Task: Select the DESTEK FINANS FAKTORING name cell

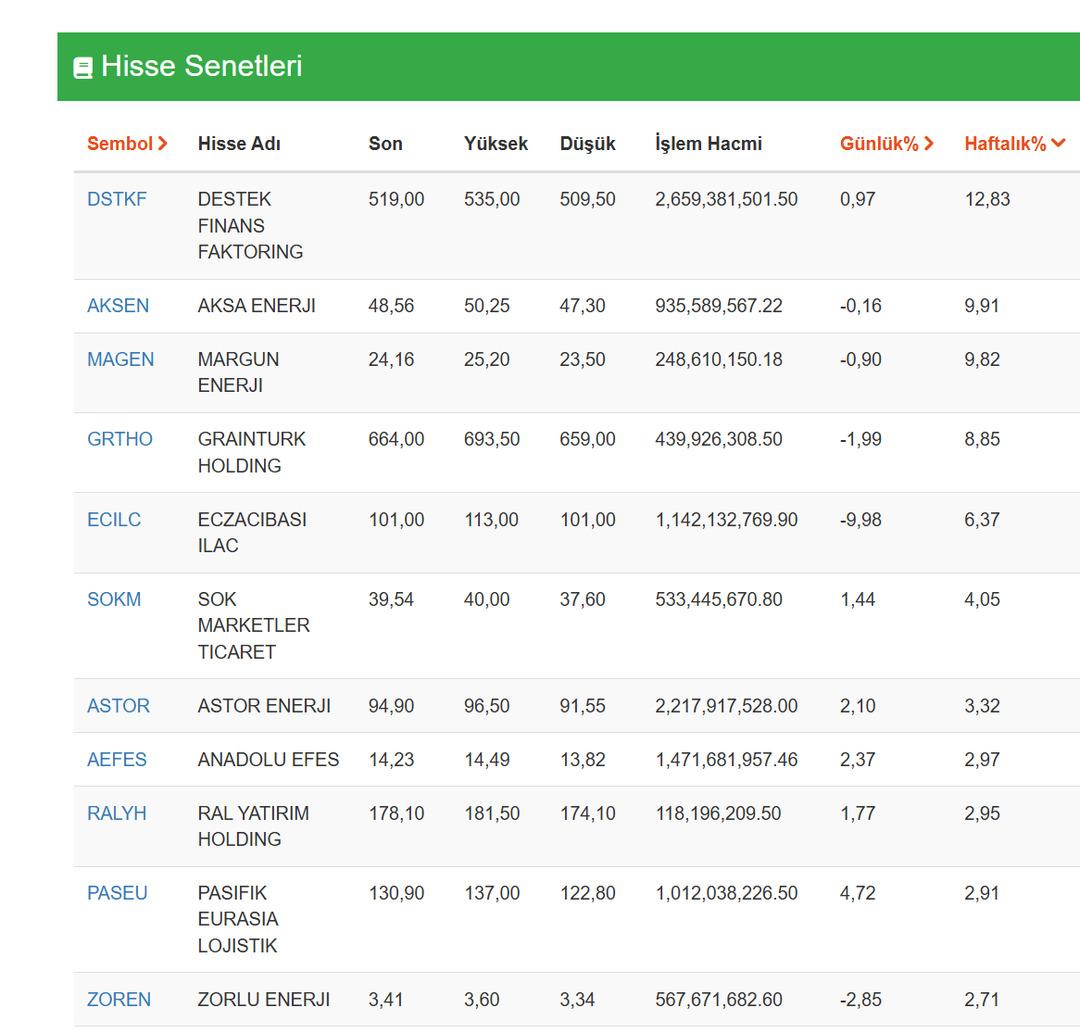Action: [250, 225]
